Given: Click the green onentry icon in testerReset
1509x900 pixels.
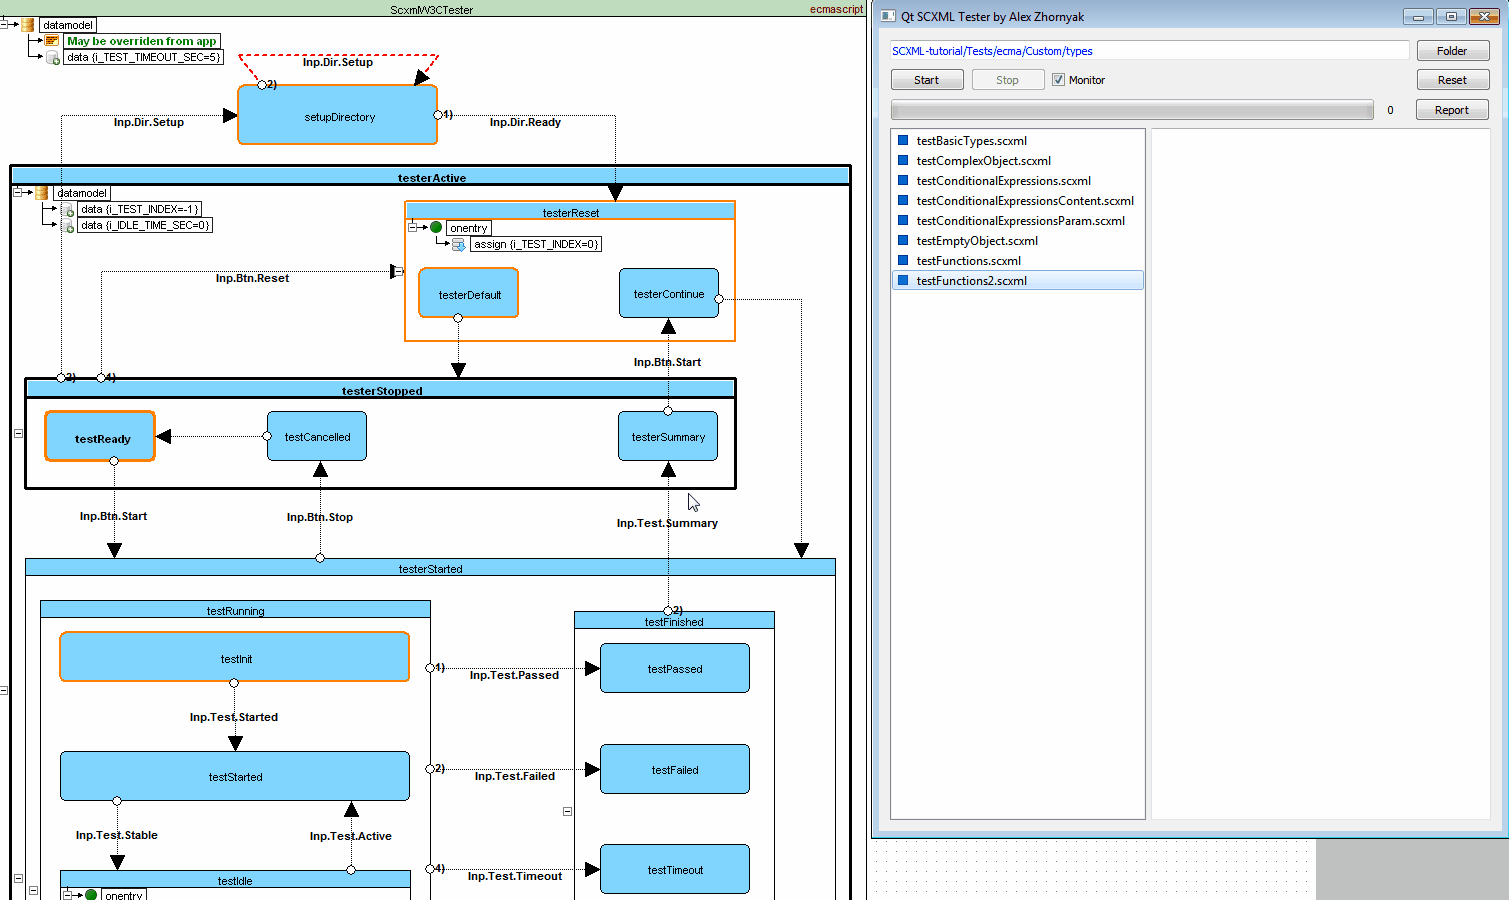Looking at the screenshot, I should pyautogui.click(x=436, y=228).
